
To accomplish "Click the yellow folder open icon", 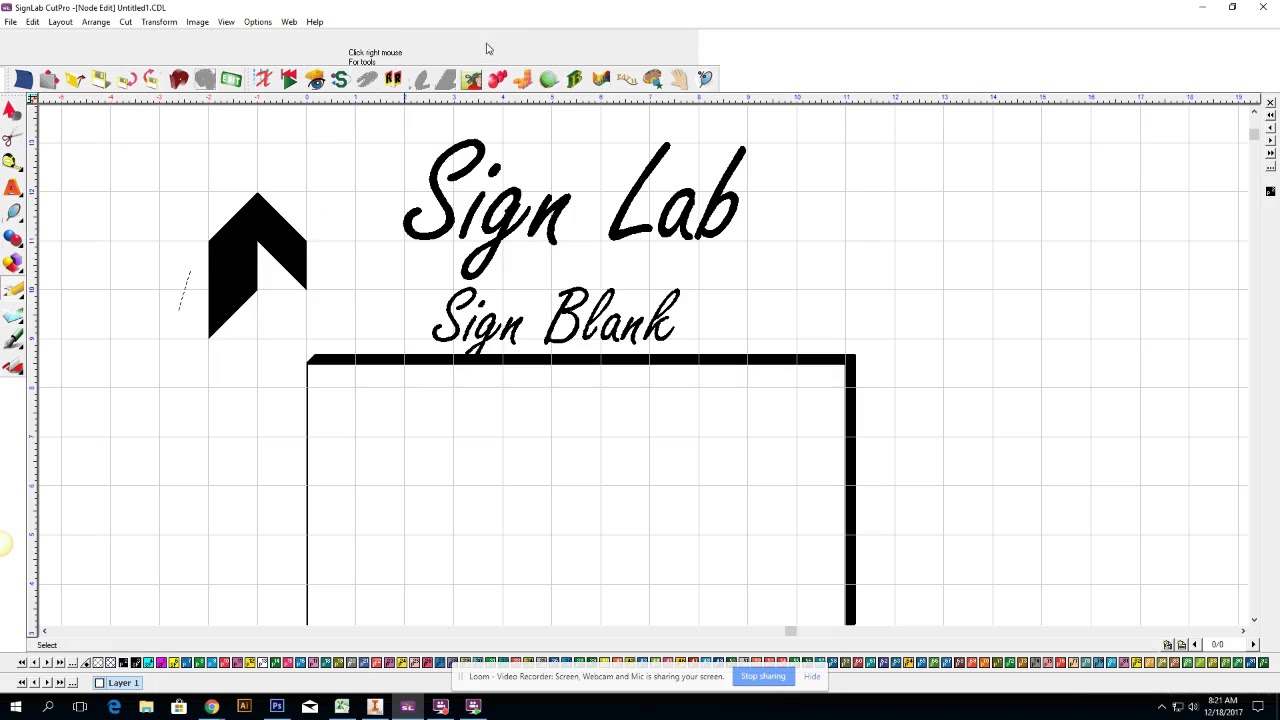I will click(75, 79).
